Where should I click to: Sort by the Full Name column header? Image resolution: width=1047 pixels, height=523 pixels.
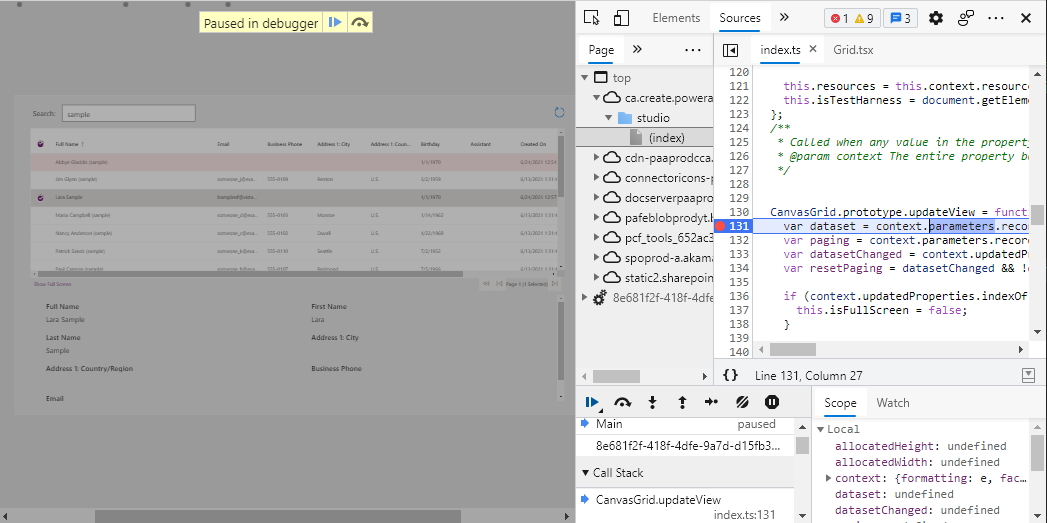pos(69,144)
